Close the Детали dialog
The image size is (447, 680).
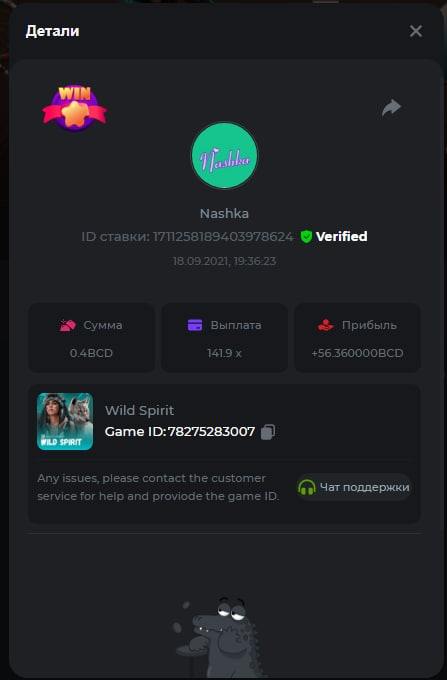pos(416,31)
